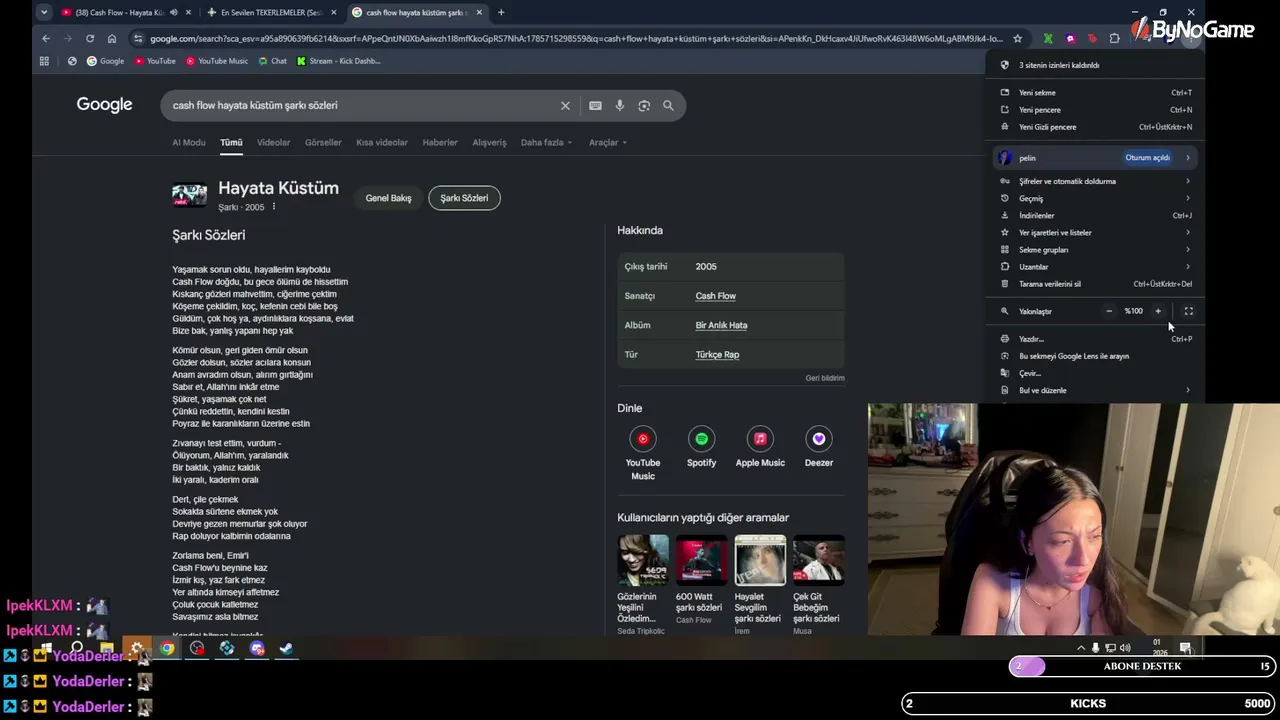Close the En Sevilen TEKERLEMELER tab
Screen dimensions: 1280x720
click(334, 12)
